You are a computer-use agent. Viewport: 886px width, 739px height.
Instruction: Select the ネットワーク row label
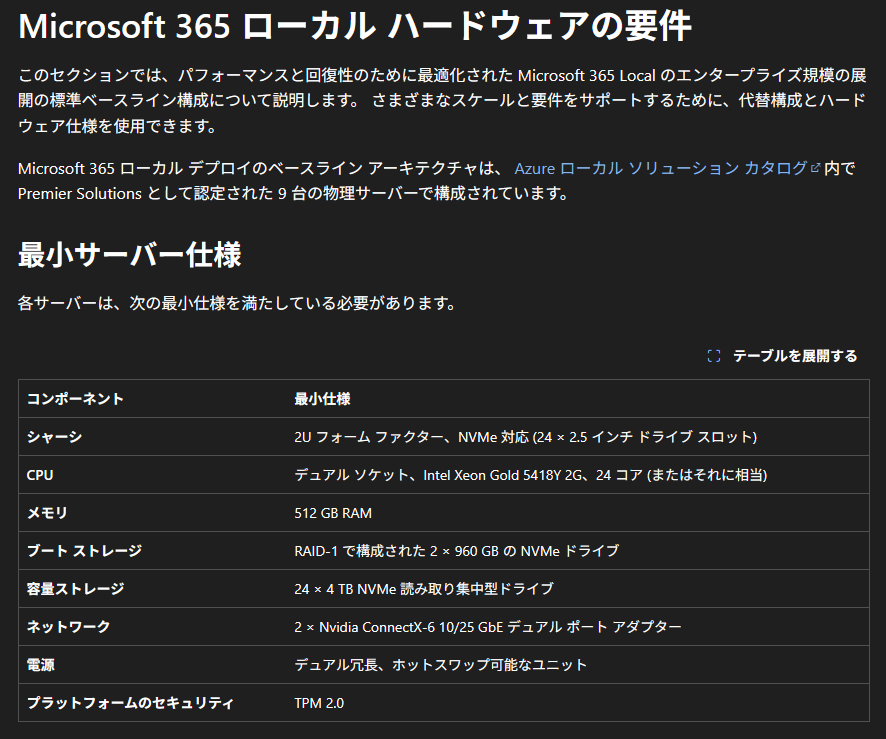point(68,627)
